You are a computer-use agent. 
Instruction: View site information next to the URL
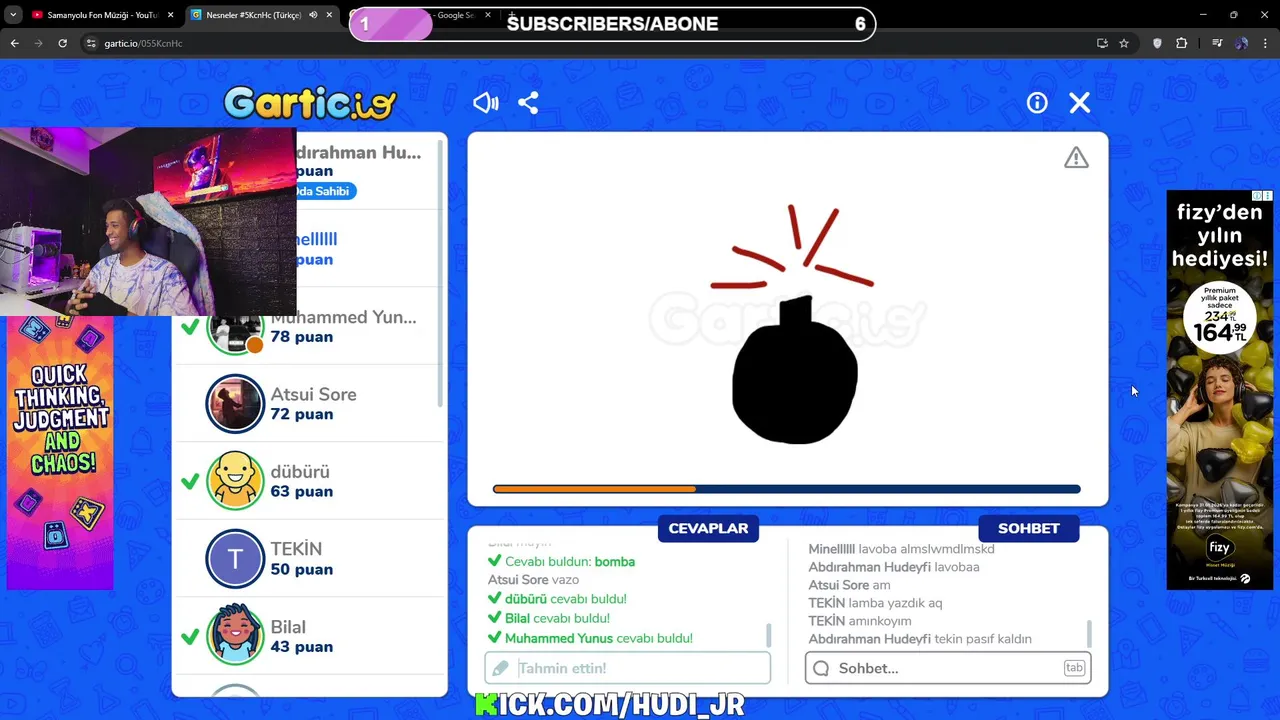point(91,43)
